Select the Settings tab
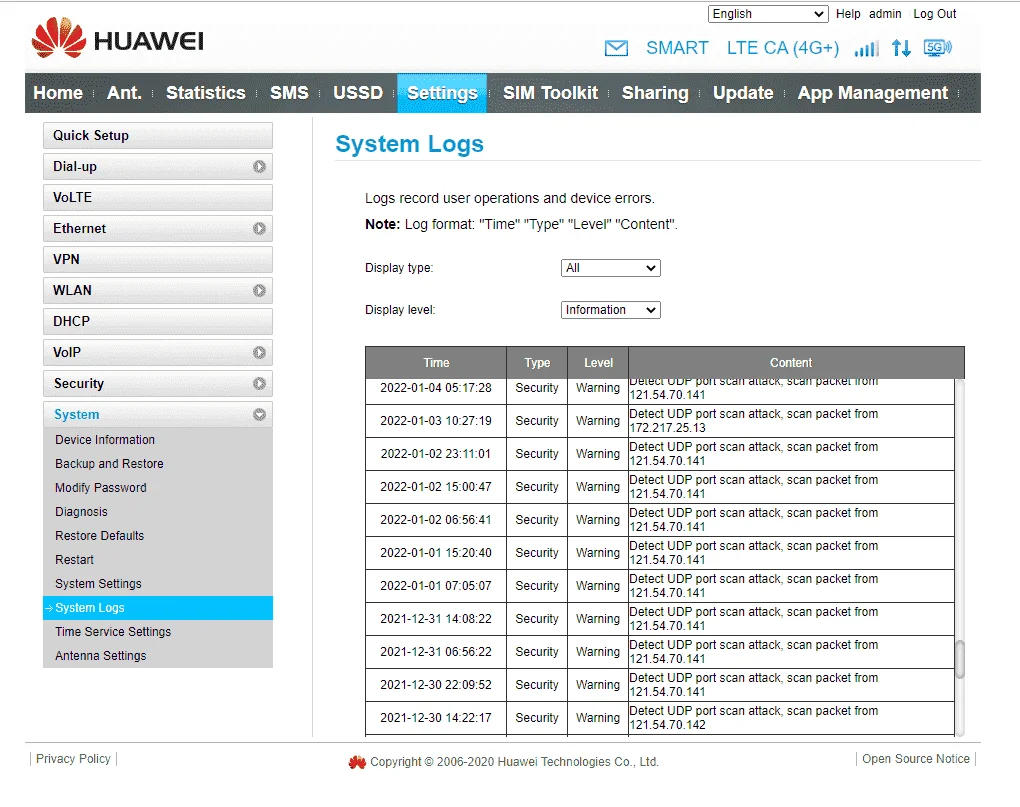 [x=442, y=93]
